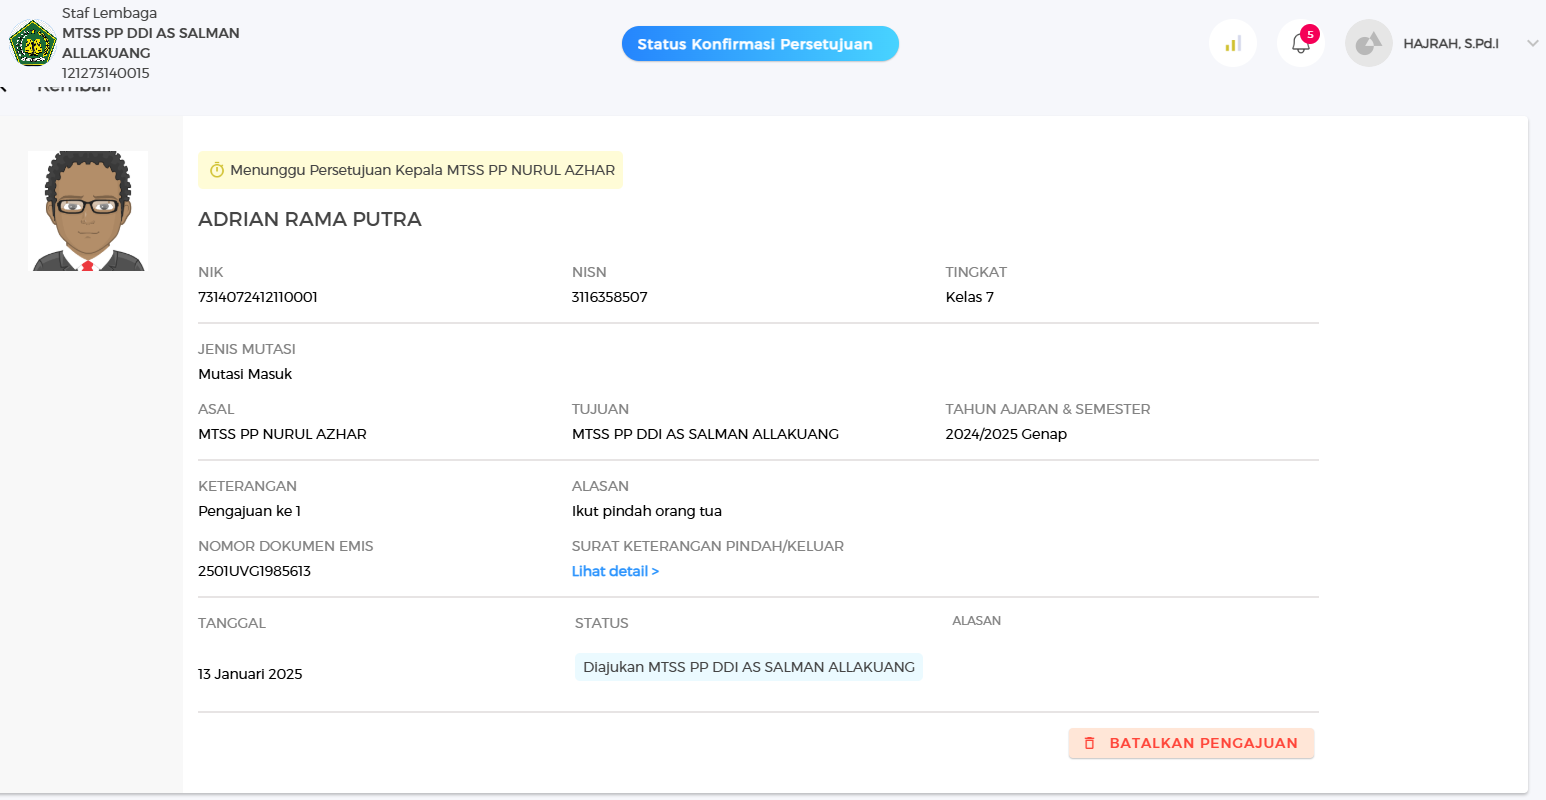Click the BATALKAN PENGAJUAN button
The width and height of the screenshot is (1546, 800).
click(x=1191, y=743)
